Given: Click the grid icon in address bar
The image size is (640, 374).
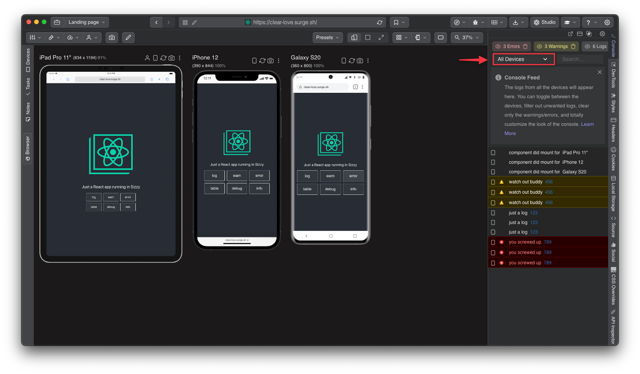Looking at the screenshot, I should point(185,22).
